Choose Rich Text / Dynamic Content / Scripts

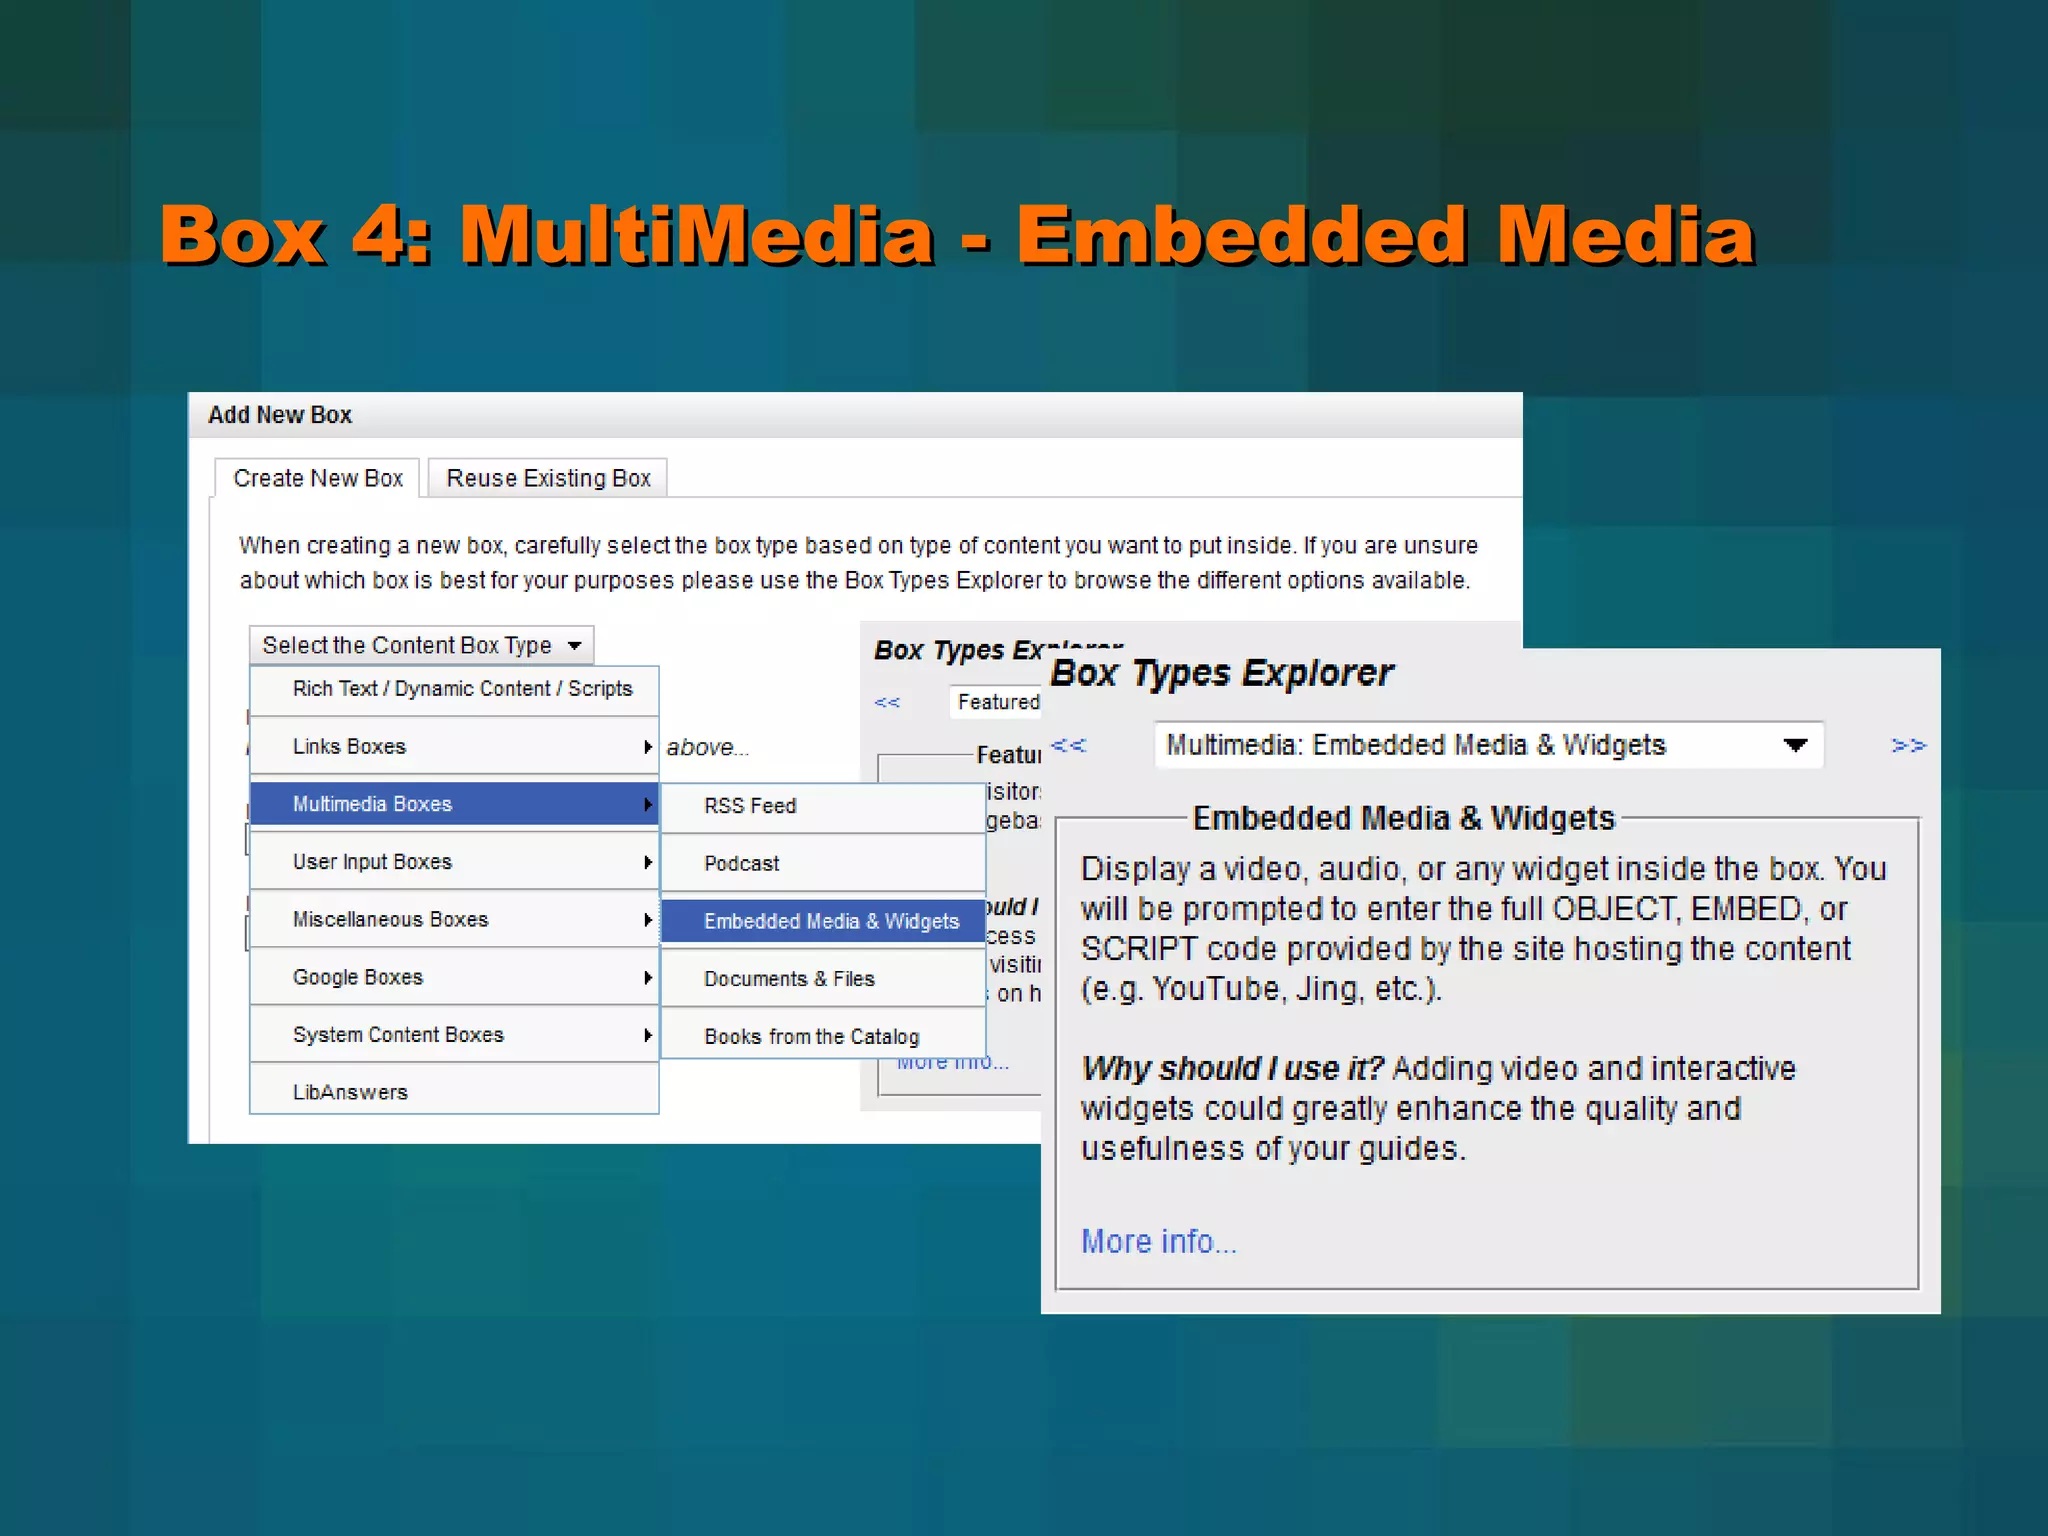pyautogui.click(x=454, y=689)
